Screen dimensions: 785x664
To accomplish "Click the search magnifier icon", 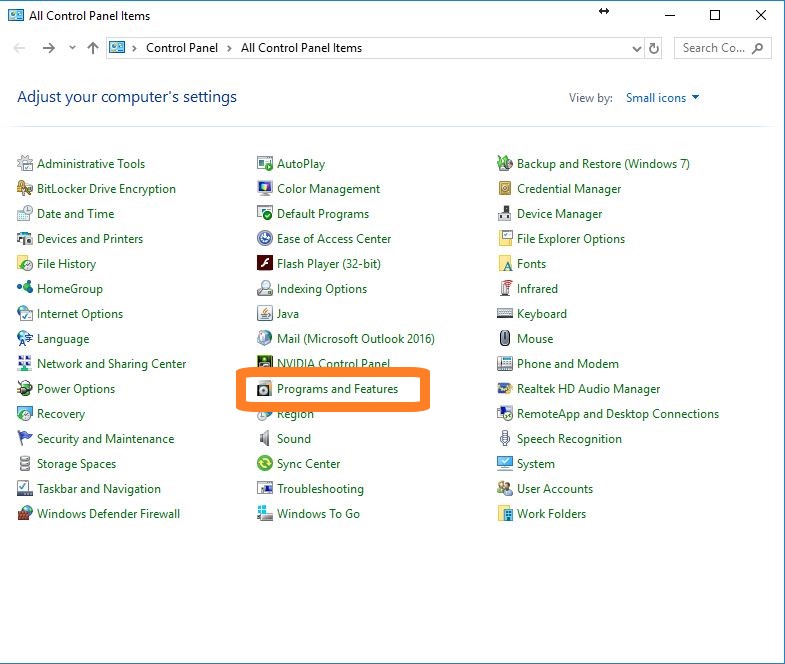I will [x=758, y=48].
